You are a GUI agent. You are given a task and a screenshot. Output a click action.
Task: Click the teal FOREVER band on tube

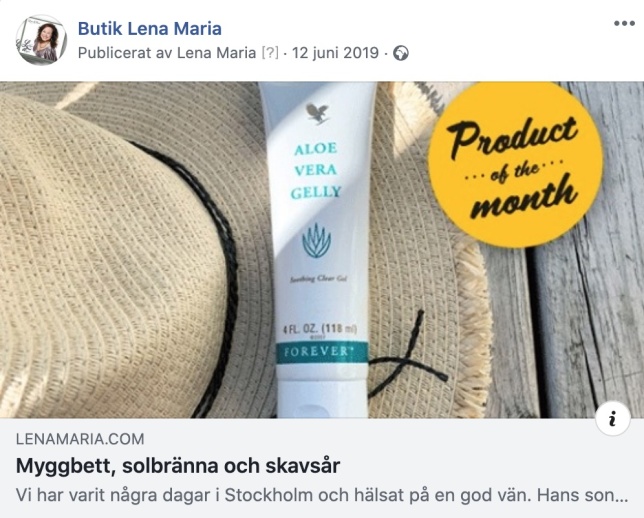[x=322, y=352]
